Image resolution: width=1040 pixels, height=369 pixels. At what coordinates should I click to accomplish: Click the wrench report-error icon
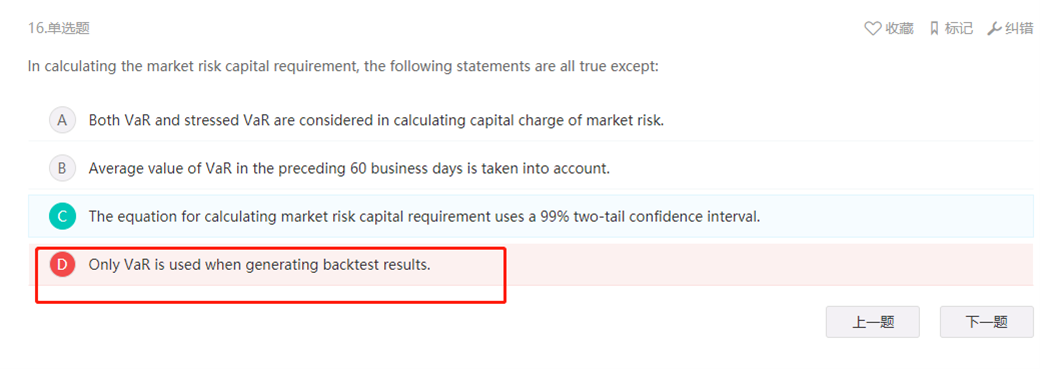(x=994, y=29)
